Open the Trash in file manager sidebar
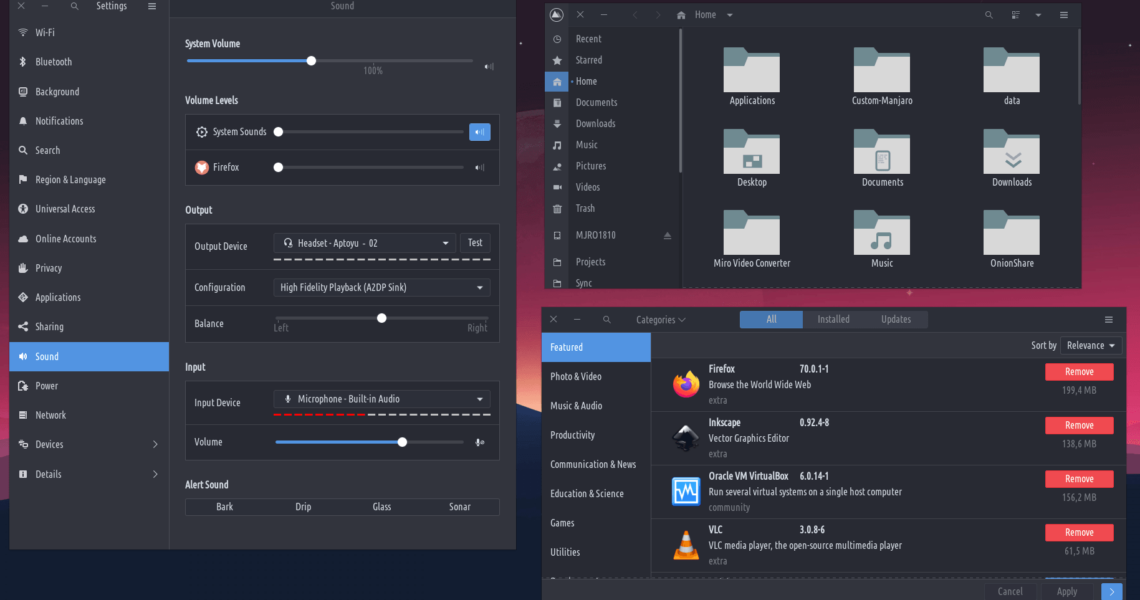 [585, 209]
